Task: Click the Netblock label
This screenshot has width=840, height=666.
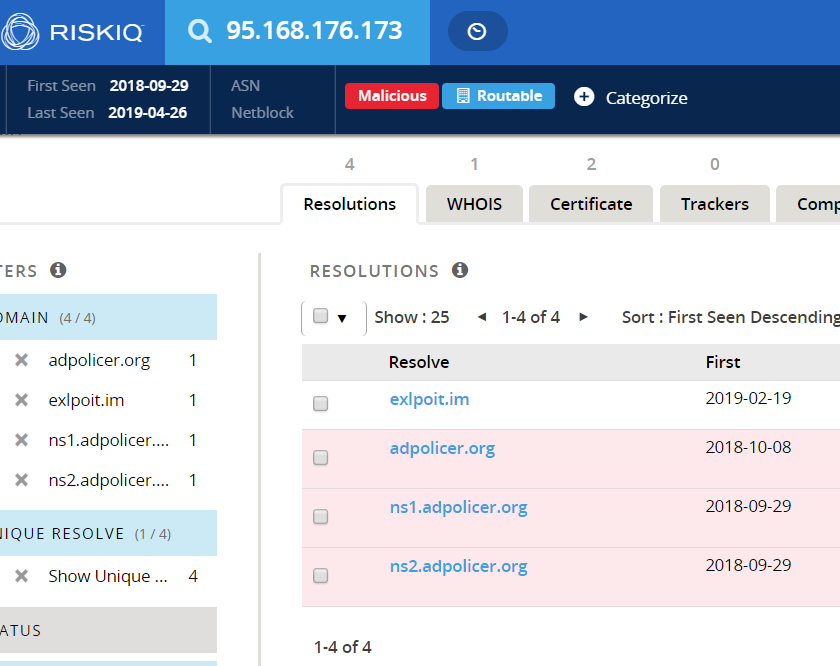Action: [262, 113]
